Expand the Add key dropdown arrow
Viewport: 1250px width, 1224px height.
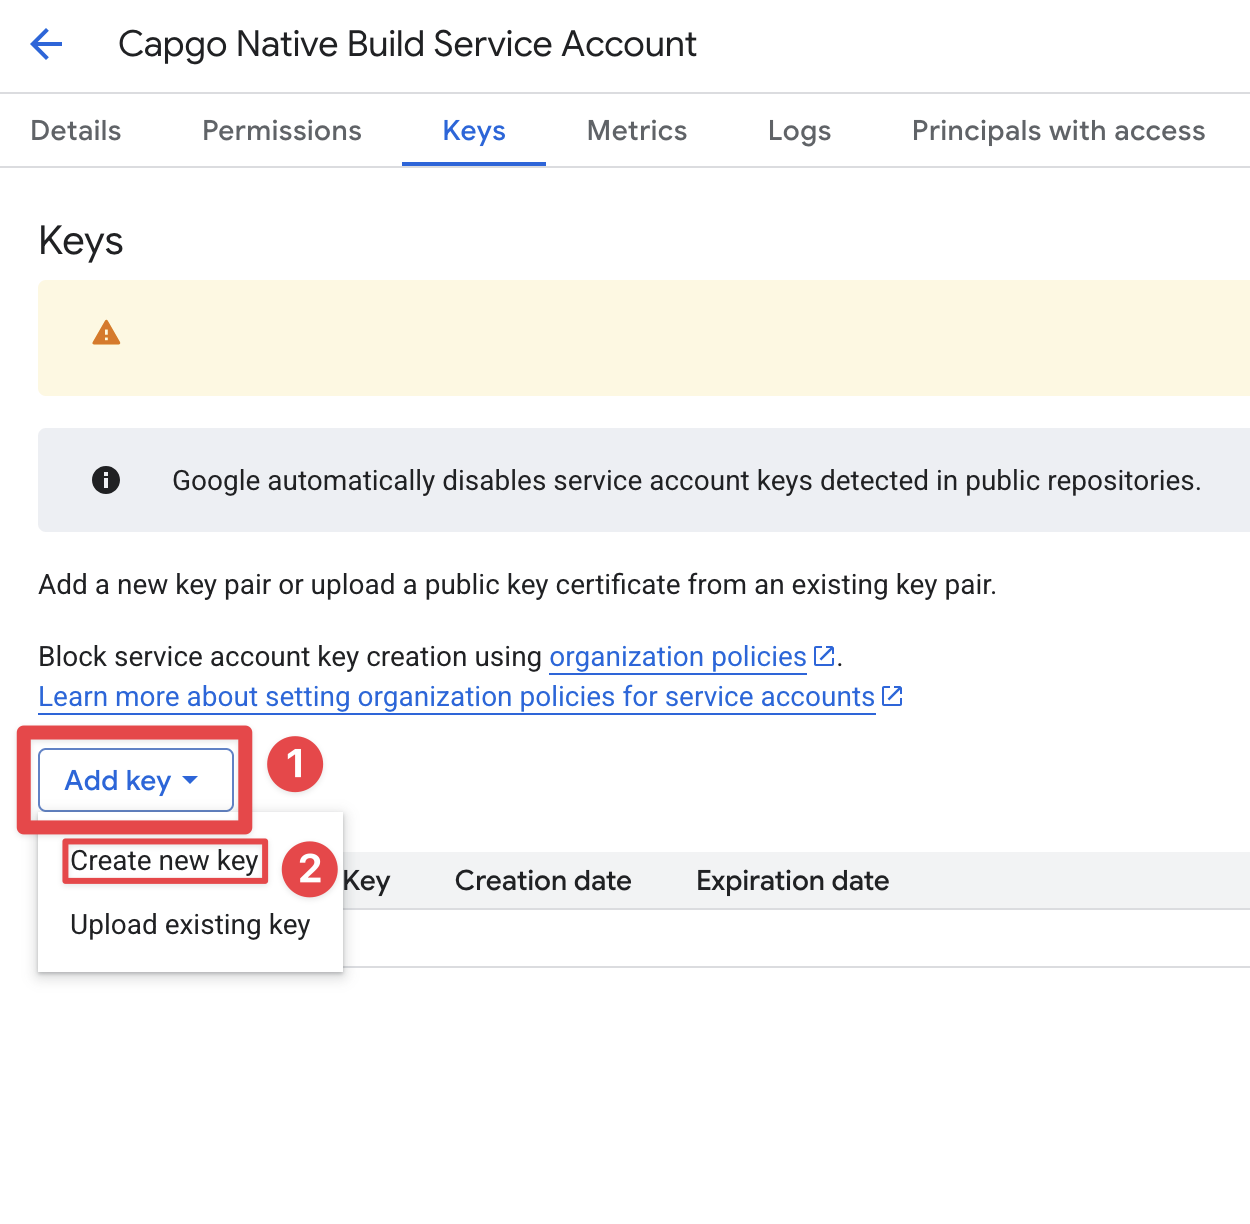pos(190,781)
